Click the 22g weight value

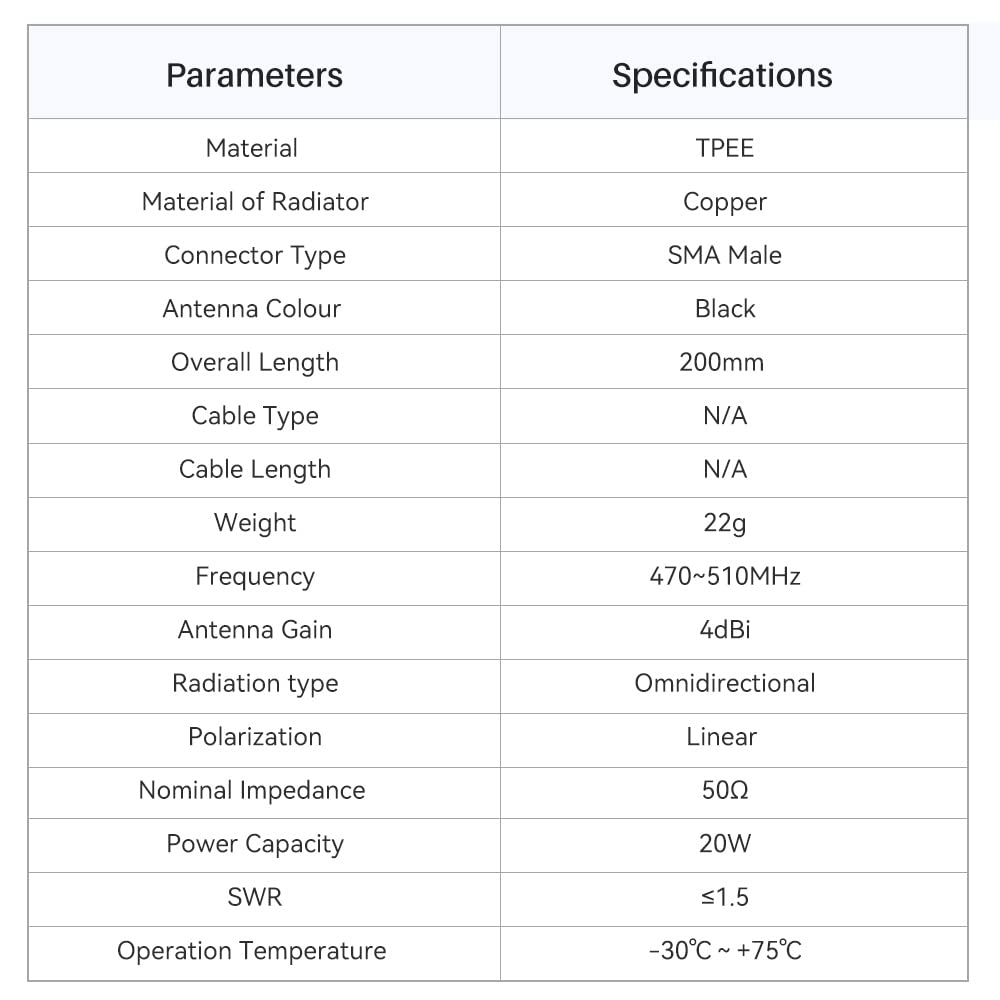724,524
